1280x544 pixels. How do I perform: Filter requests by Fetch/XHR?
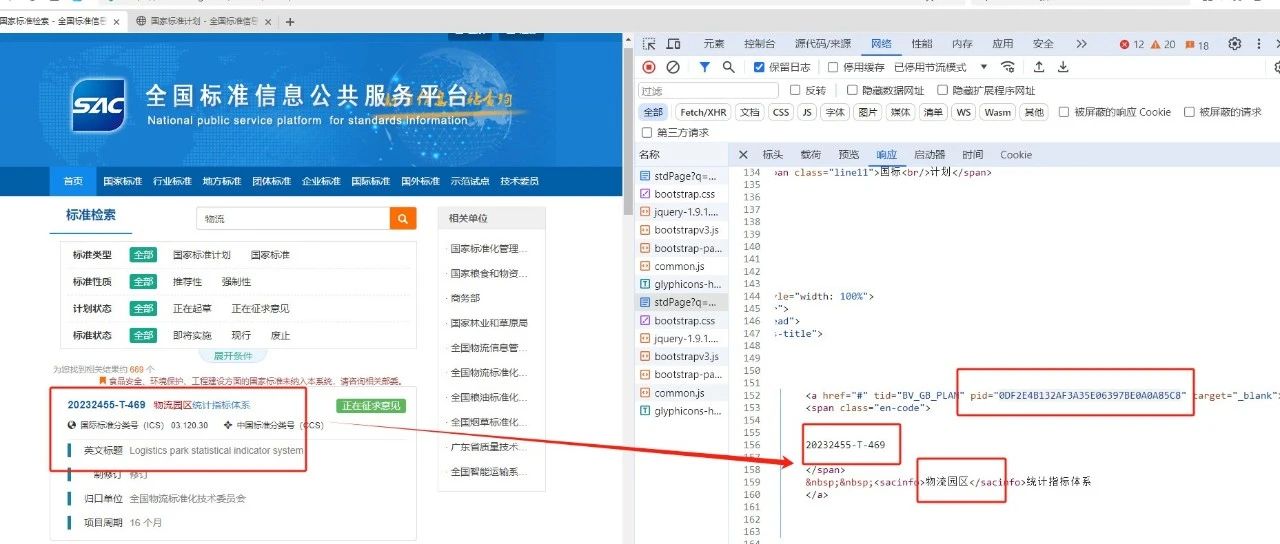pos(704,112)
